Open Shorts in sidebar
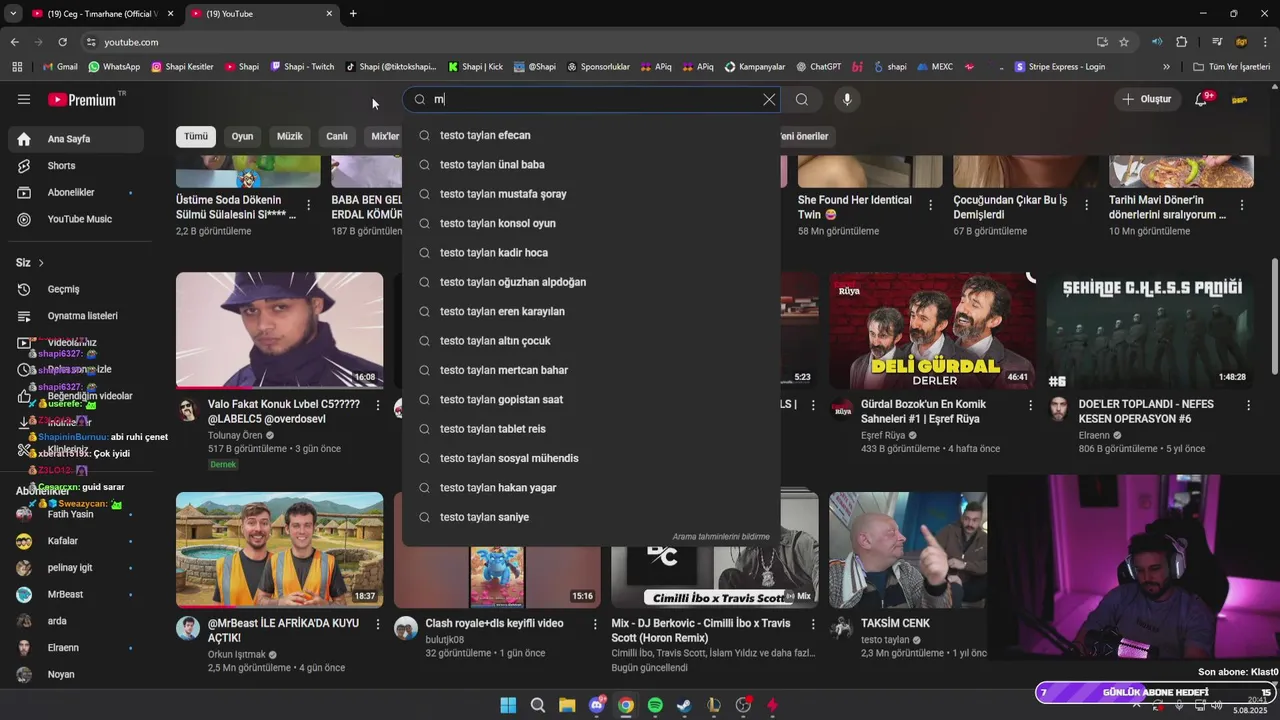 point(78,166)
